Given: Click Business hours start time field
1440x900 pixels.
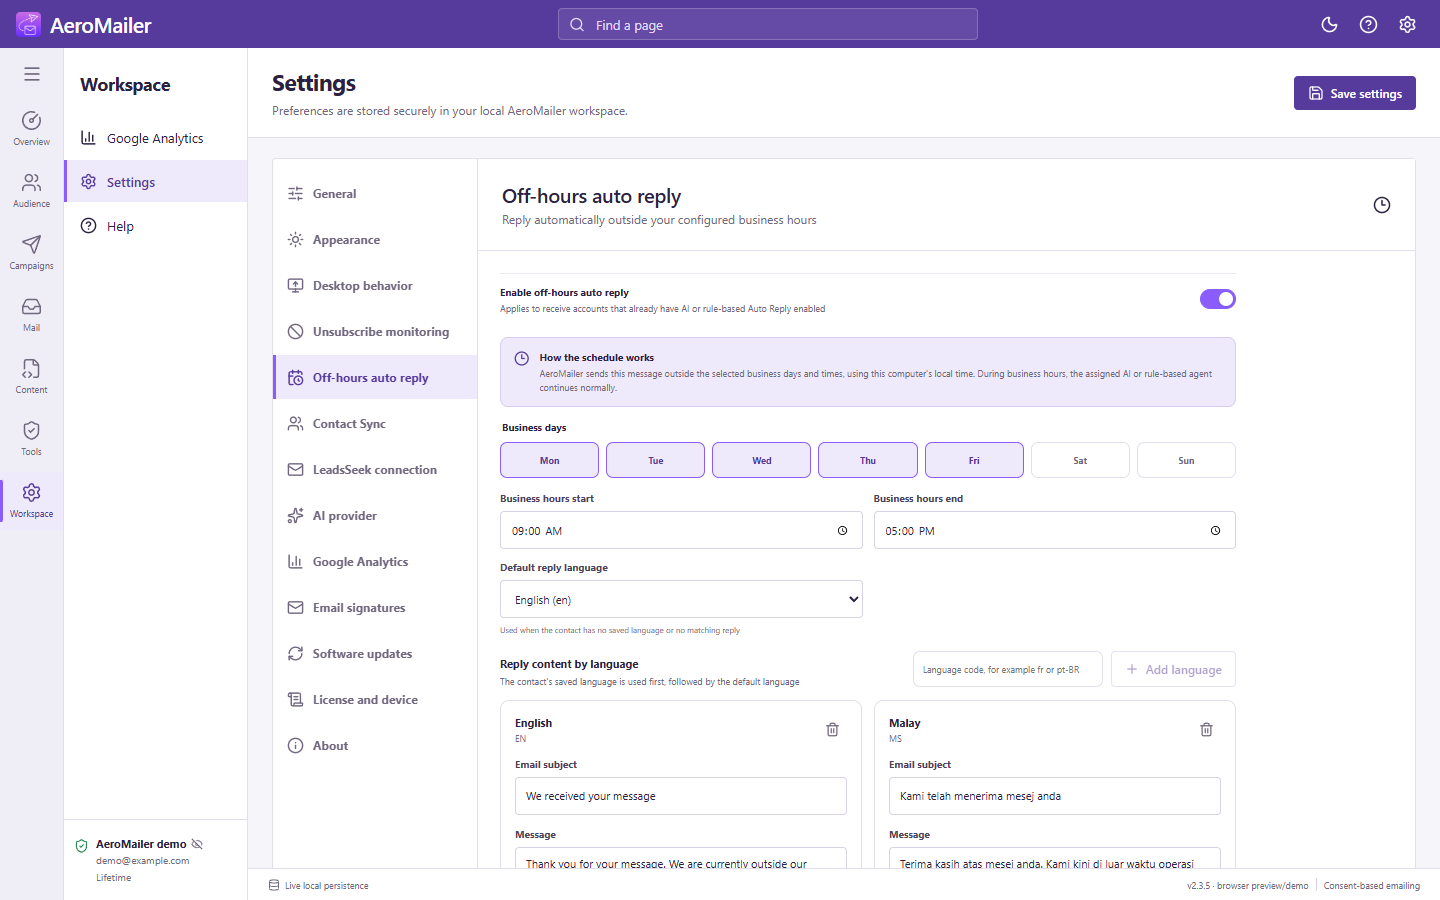Looking at the screenshot, I should click(x=681, y=530).
